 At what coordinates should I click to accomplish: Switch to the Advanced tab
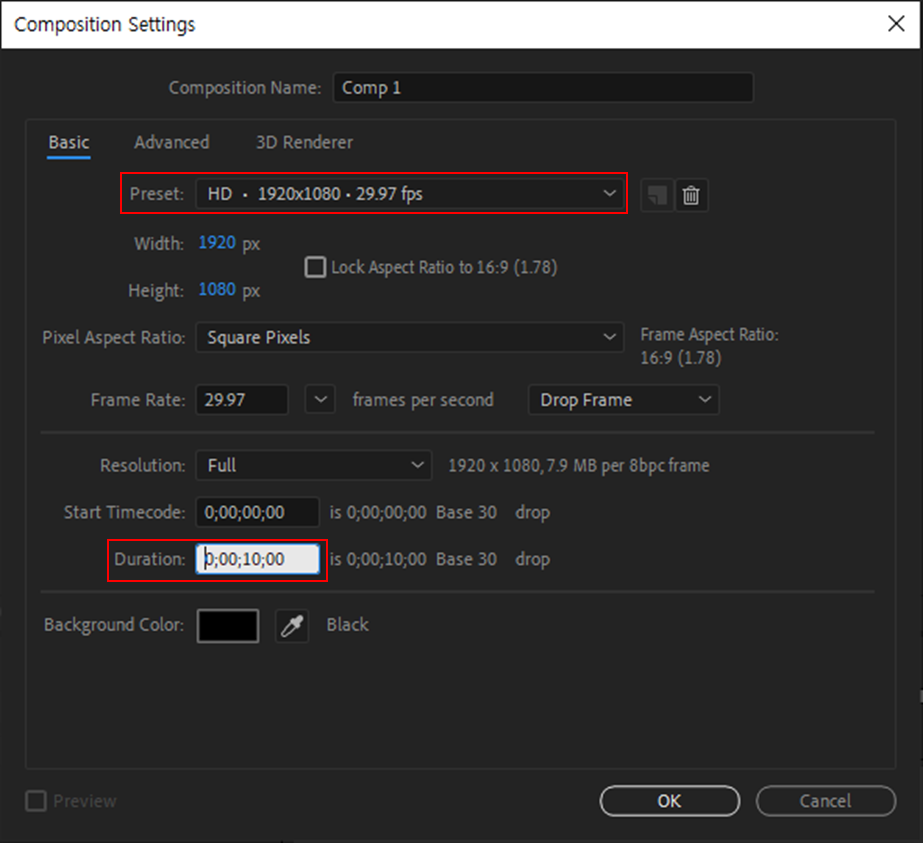(171, 142)
